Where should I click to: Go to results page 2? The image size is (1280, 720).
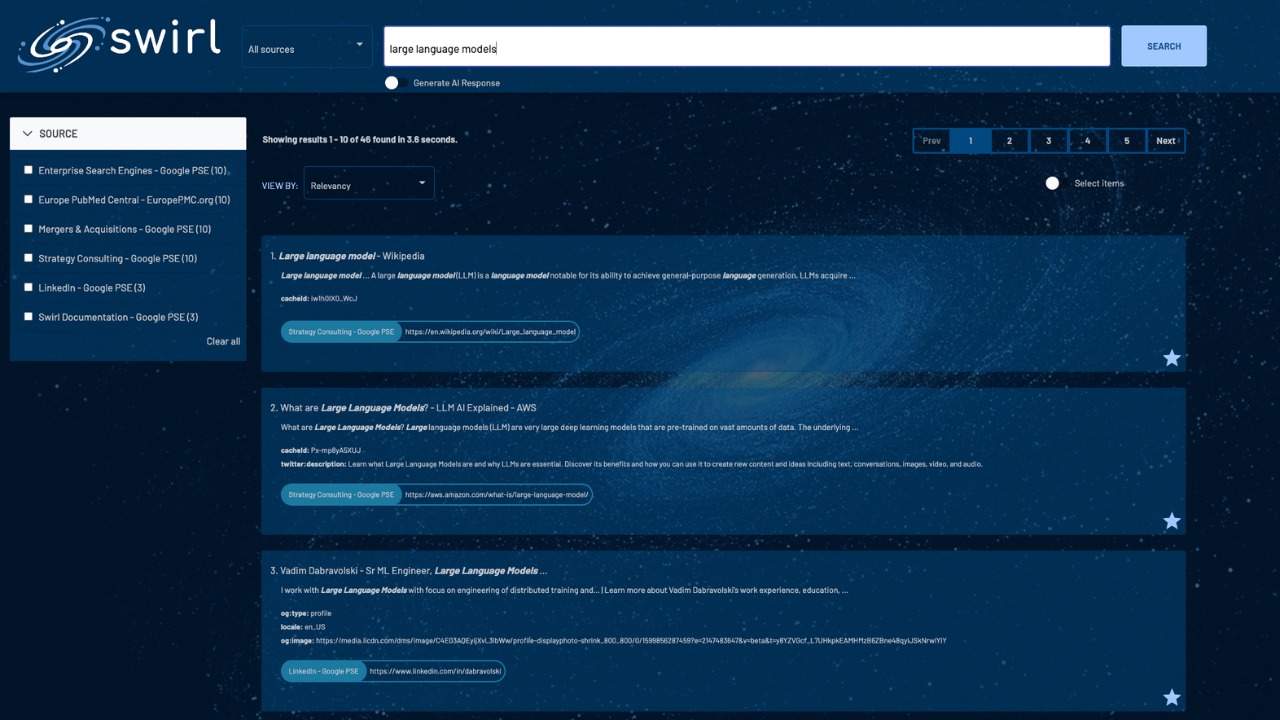coord(1009,141)
